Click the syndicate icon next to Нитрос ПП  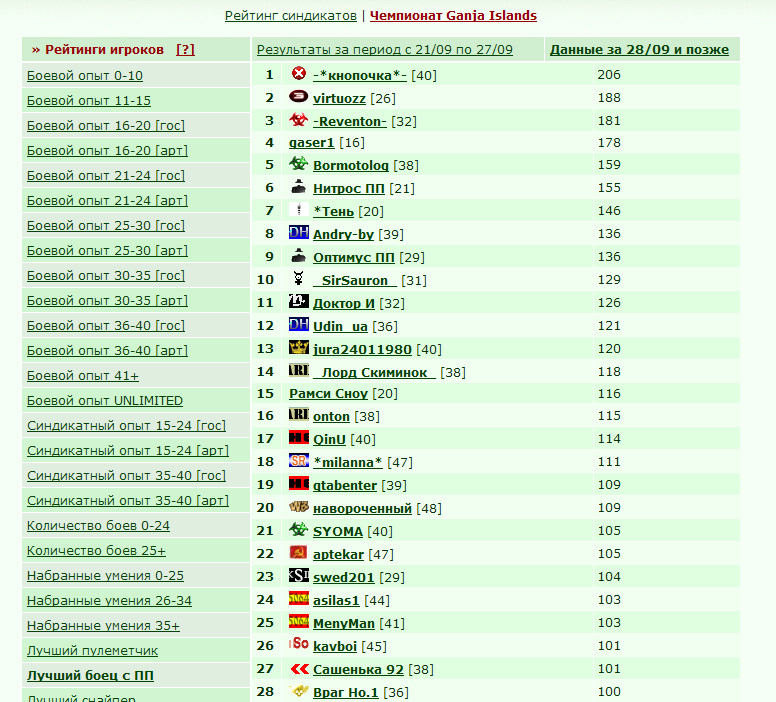[298, 187]
